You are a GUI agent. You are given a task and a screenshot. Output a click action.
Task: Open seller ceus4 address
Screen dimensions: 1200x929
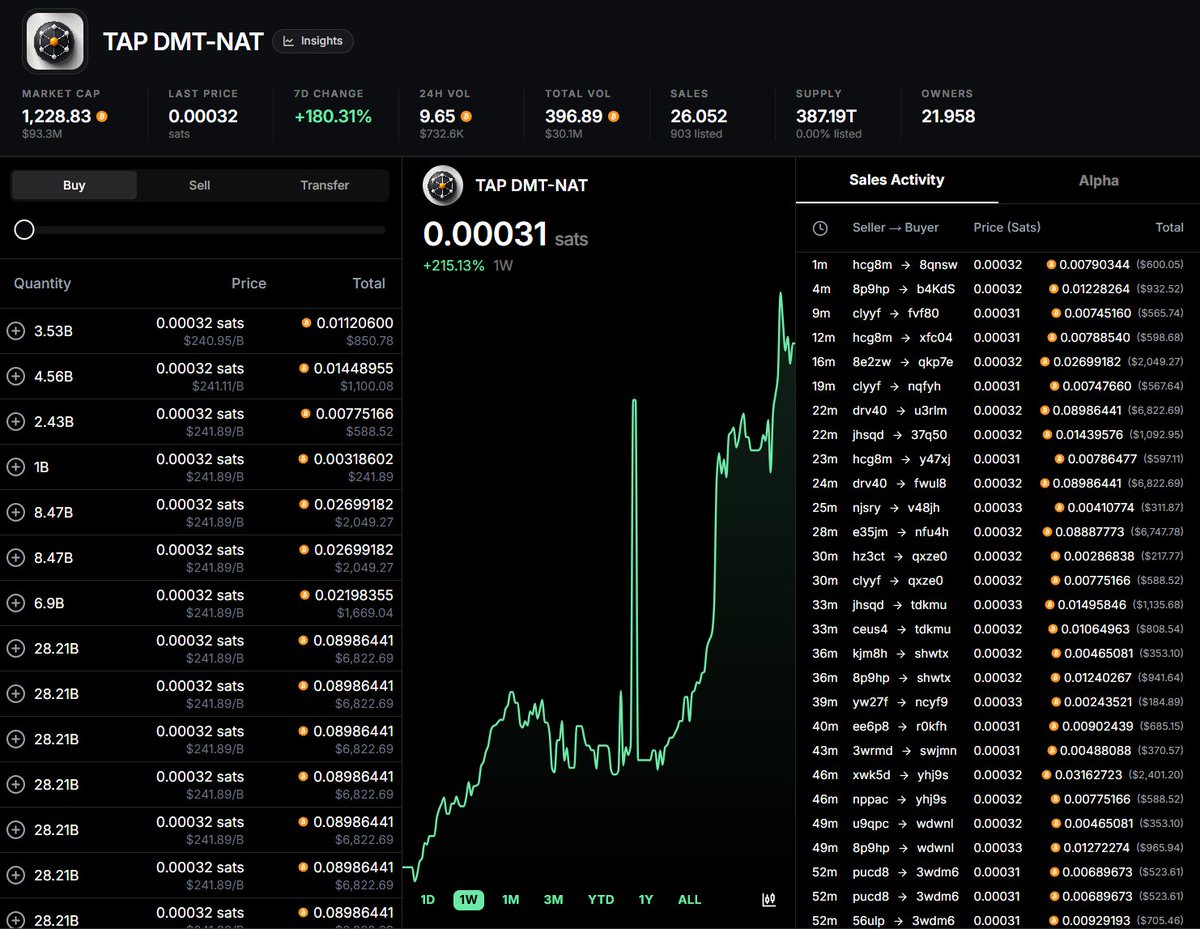click(870, 629)
